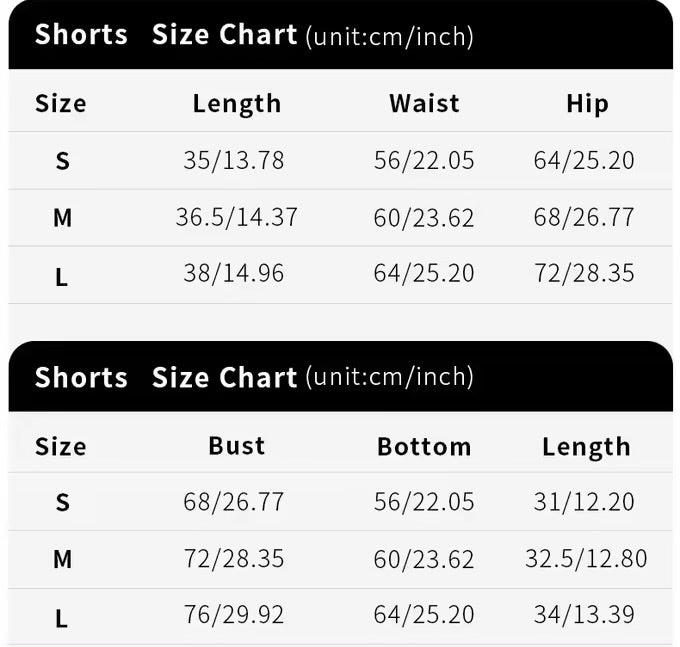680x647 pixels.
Task: Click the 56/22.05 waist value
Action: click(424, 160)
